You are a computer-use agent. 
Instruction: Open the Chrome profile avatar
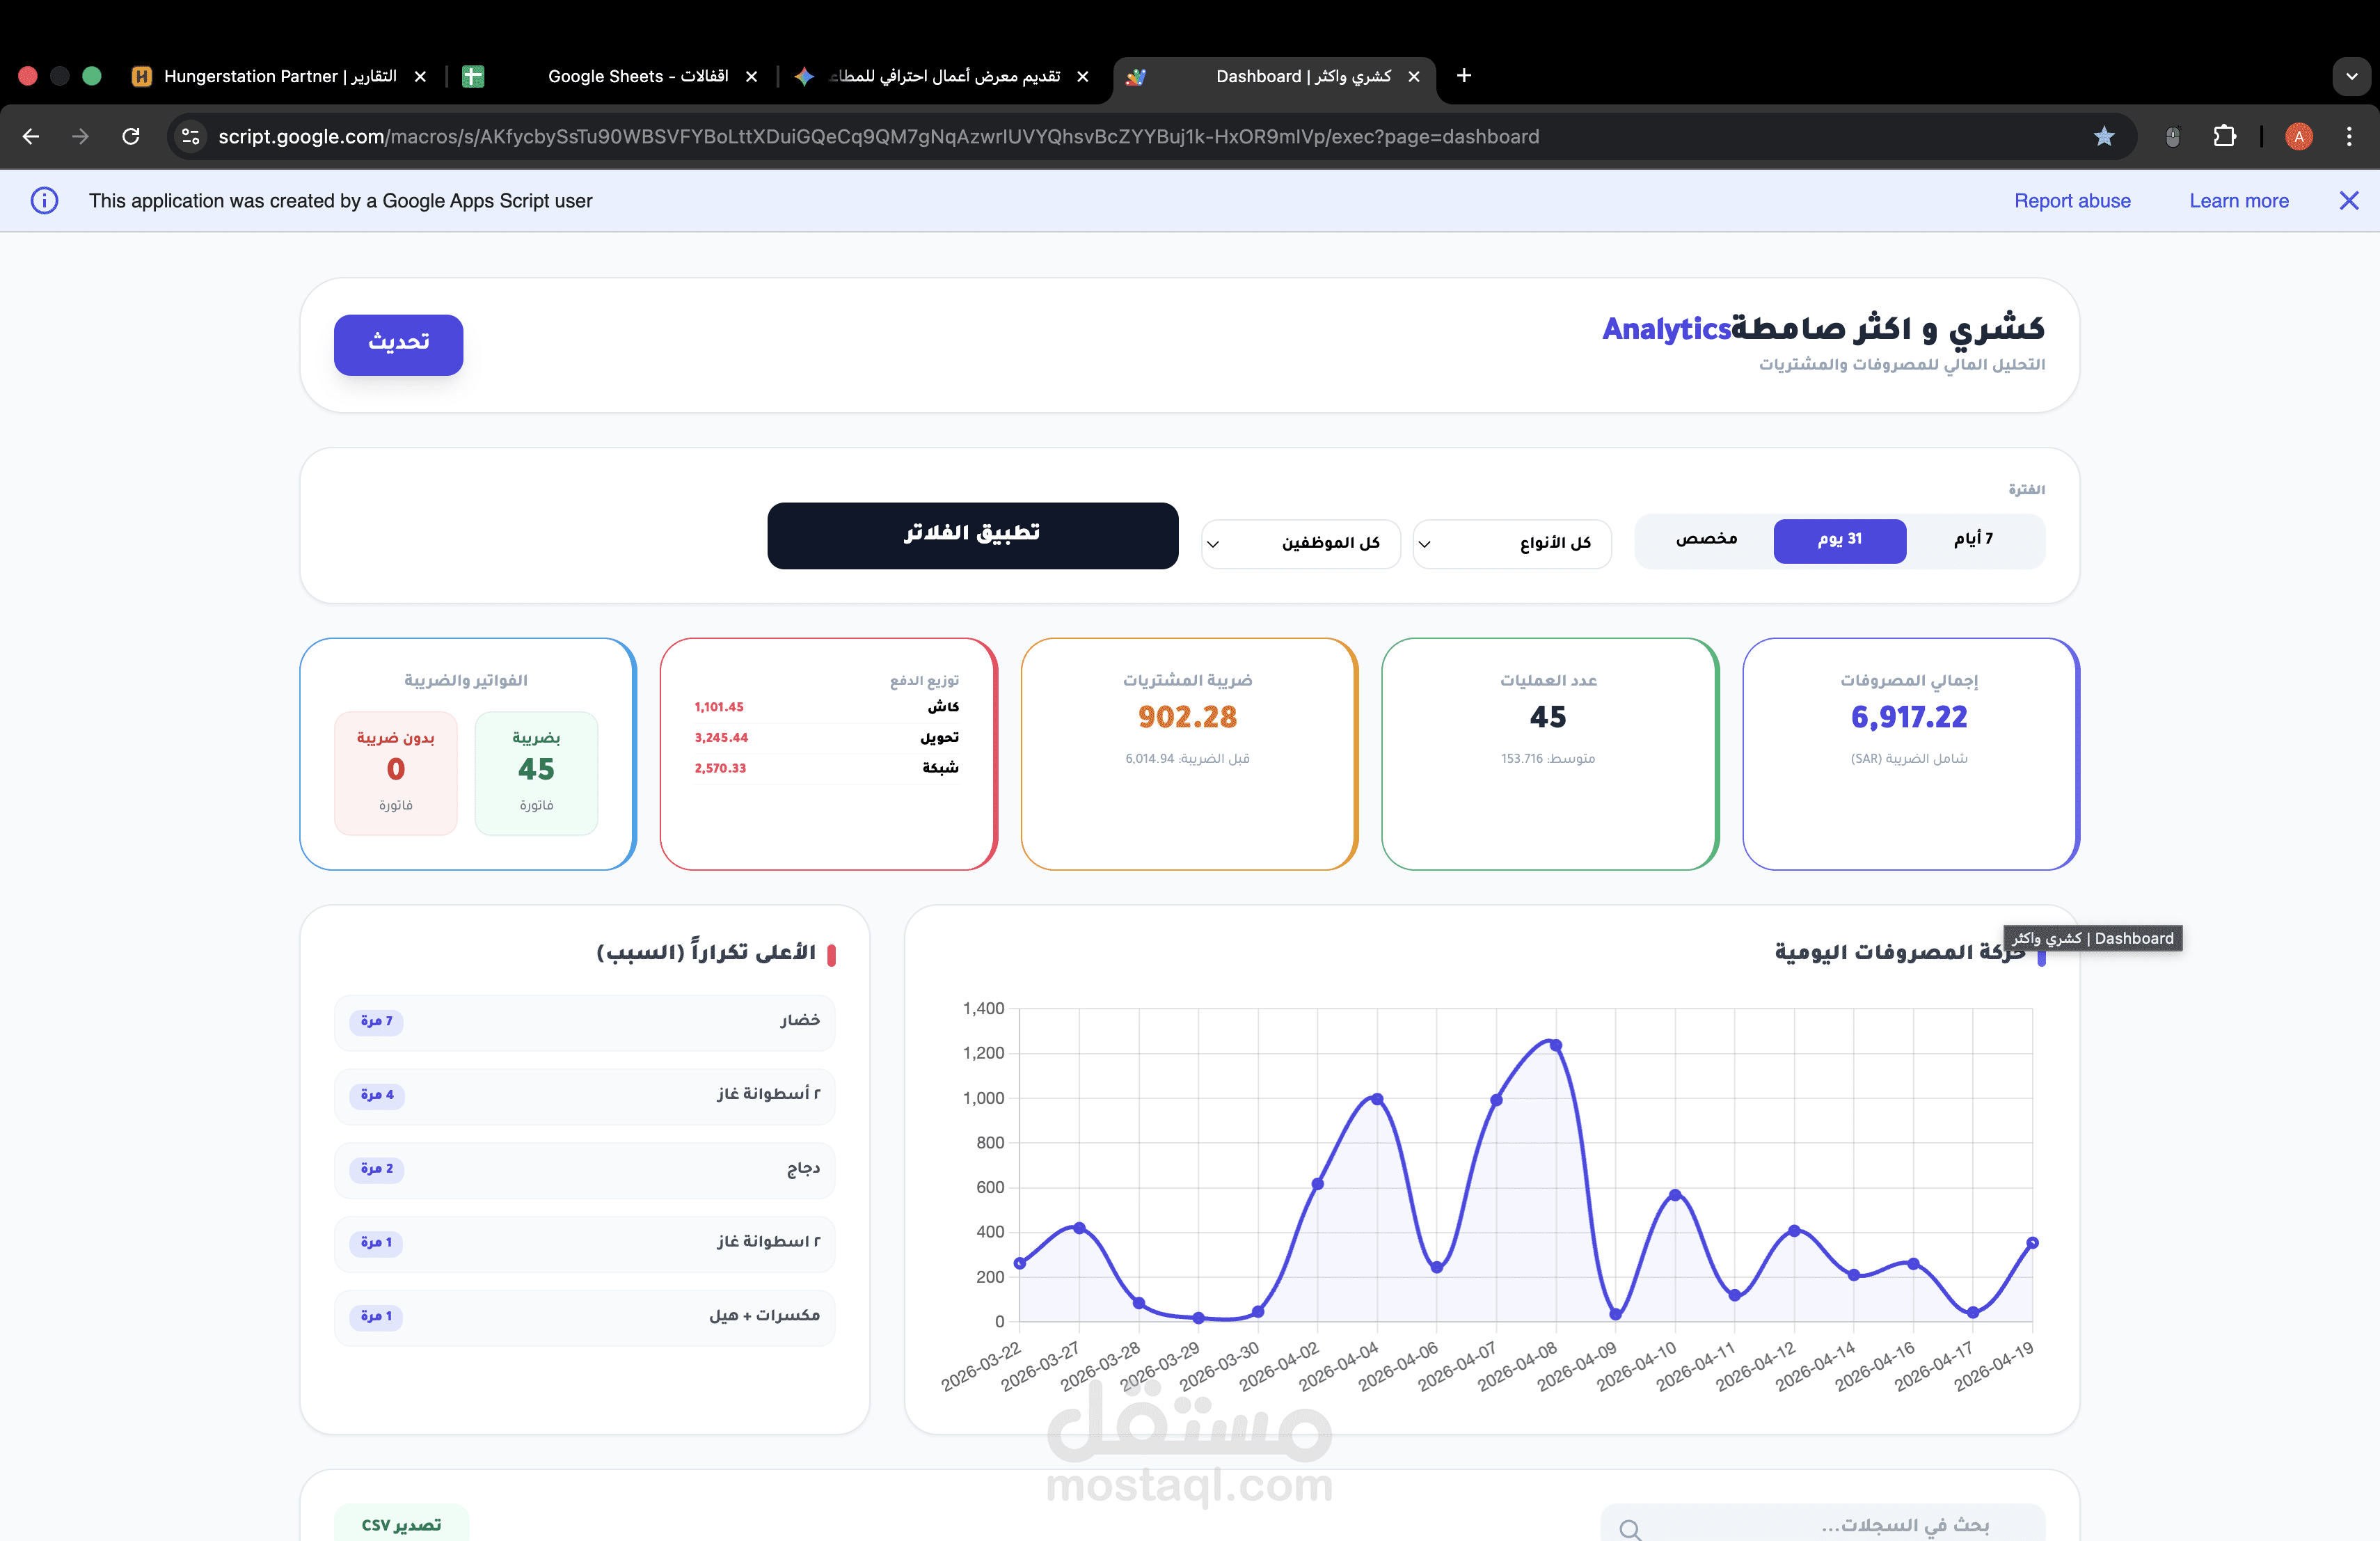2298,137
